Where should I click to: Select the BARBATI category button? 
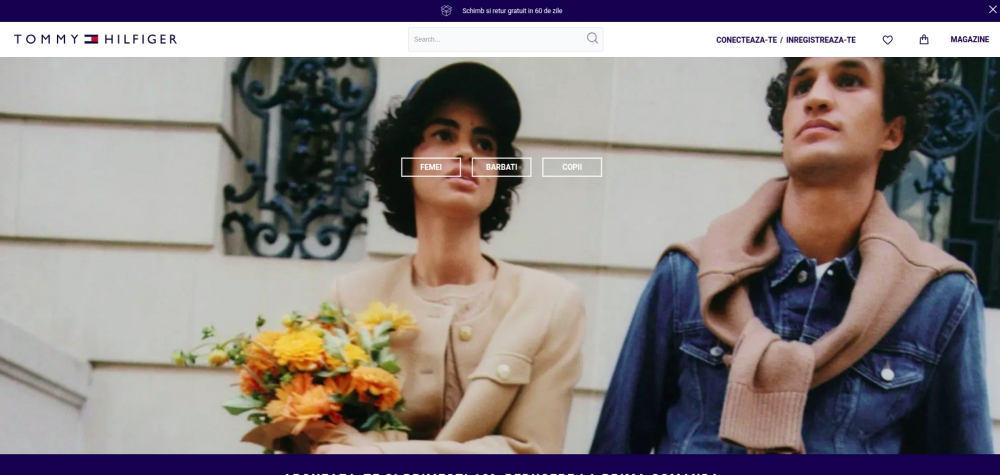[x=501, y=167]
